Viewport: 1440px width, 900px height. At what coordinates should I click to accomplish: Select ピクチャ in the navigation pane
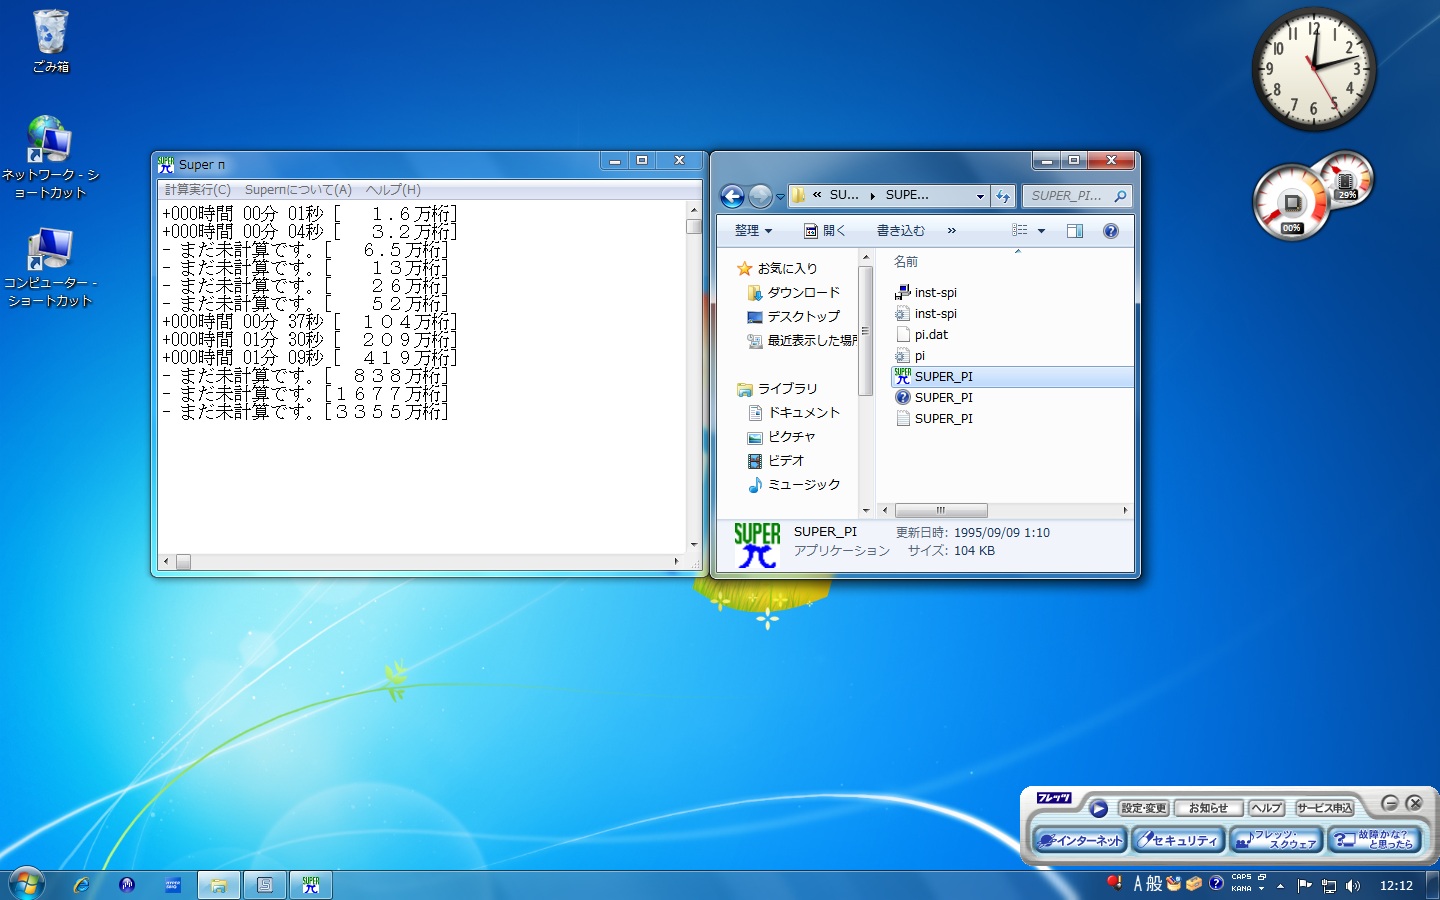(781, 437)
